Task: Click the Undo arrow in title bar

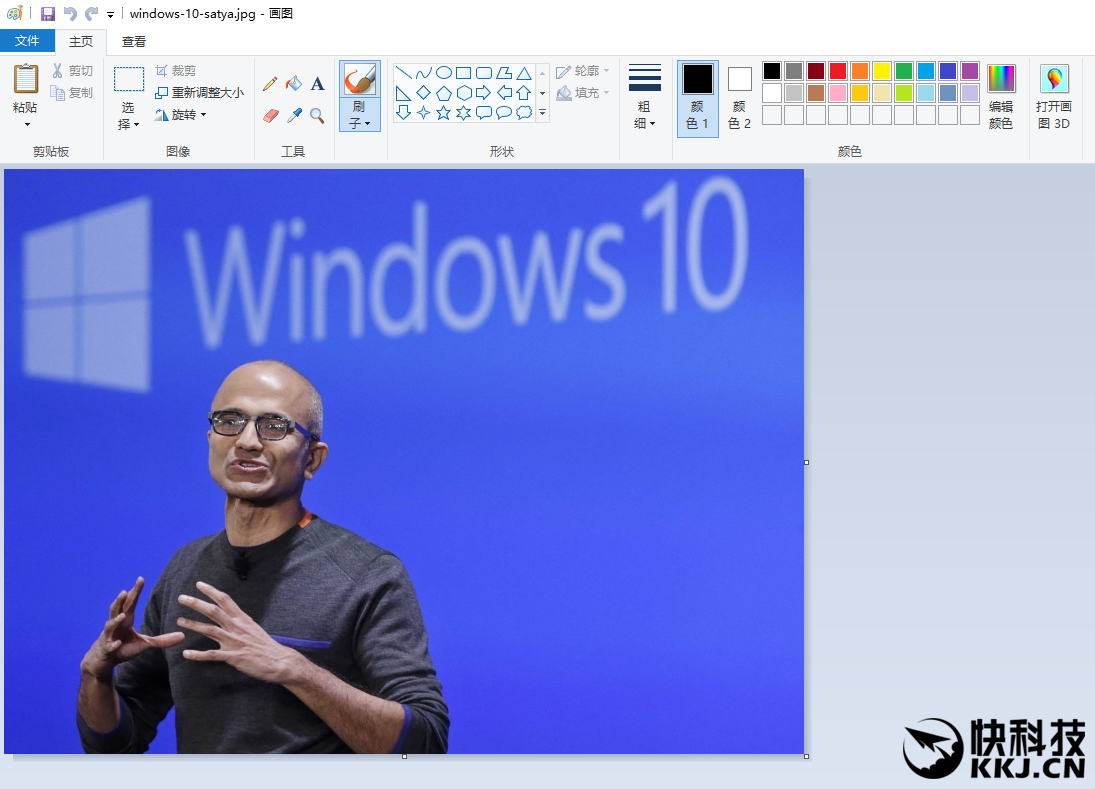Action: pos(70,14)
